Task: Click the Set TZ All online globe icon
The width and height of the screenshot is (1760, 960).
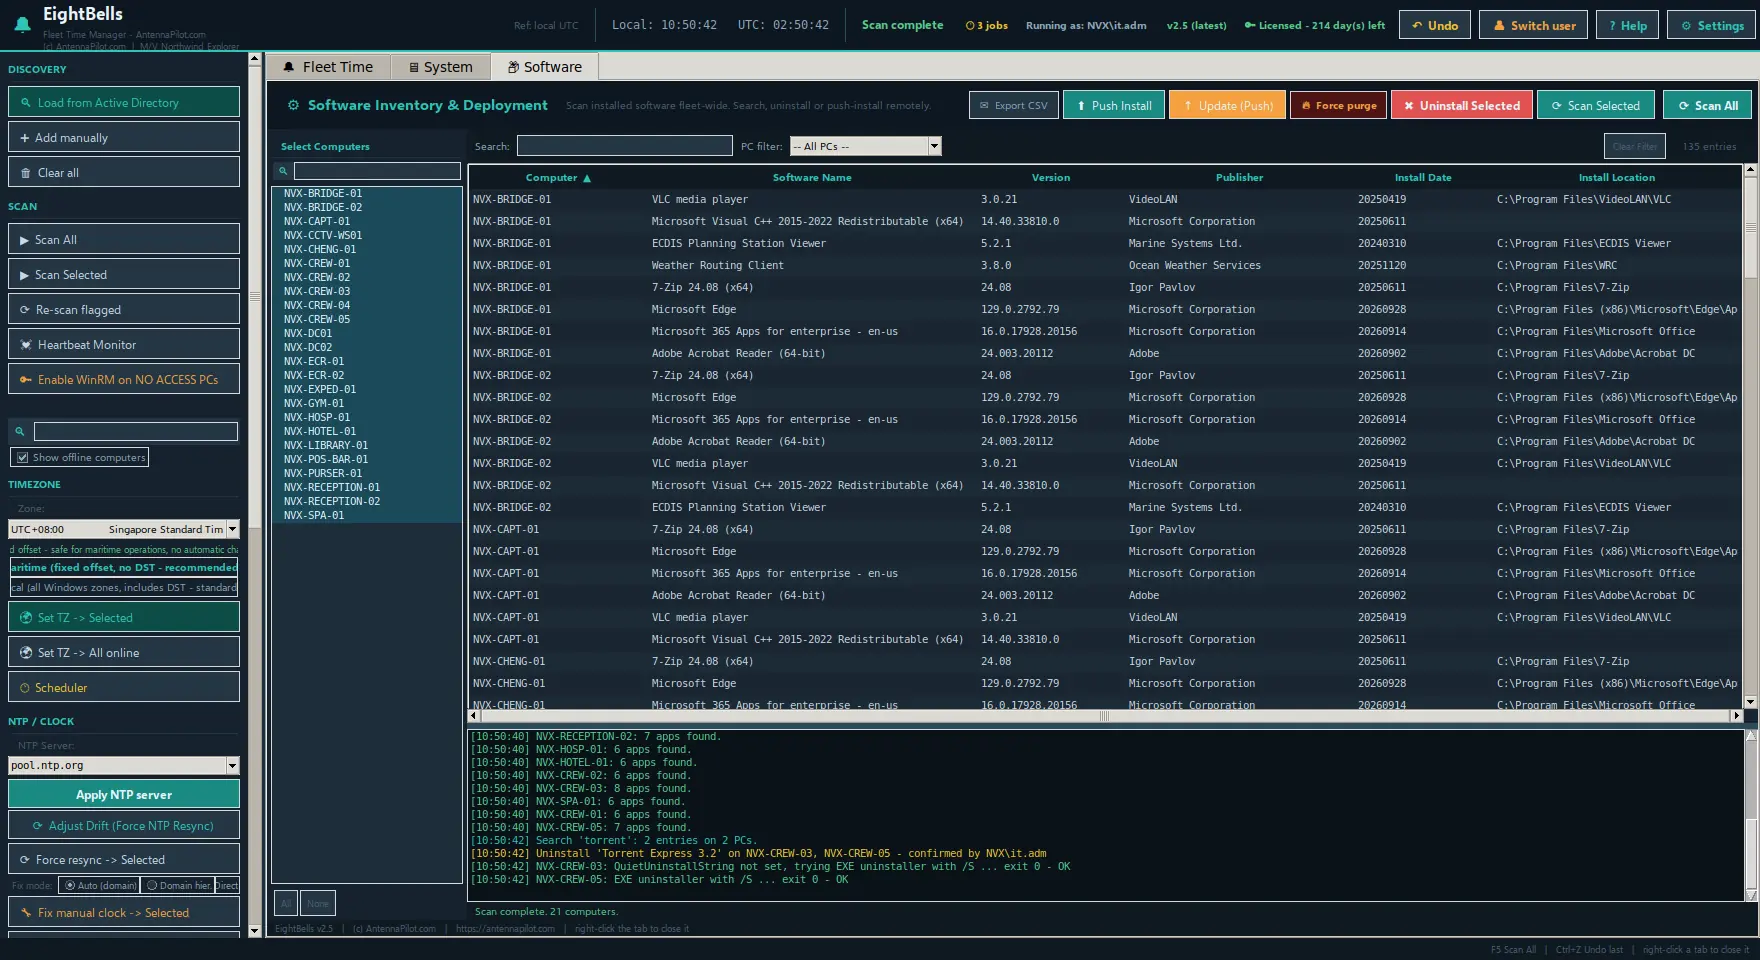Action: [26, 653]
